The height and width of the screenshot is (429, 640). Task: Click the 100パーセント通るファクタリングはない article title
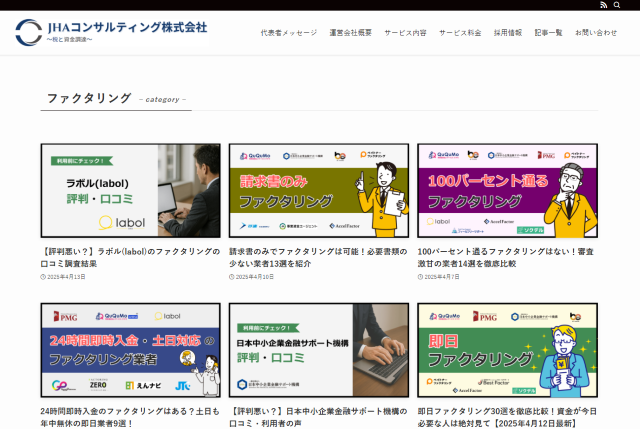[507, 257]
